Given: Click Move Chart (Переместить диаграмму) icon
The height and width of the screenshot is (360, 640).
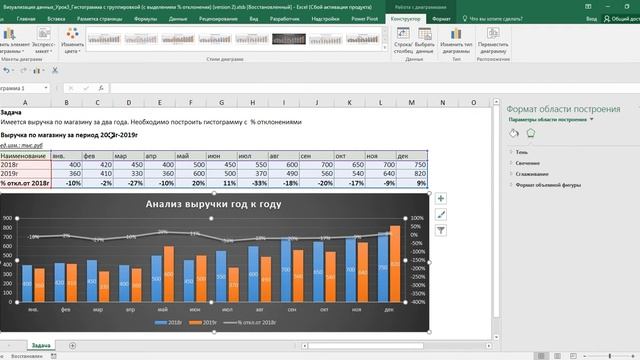Looking at the screenshot, I should (493, 33).
